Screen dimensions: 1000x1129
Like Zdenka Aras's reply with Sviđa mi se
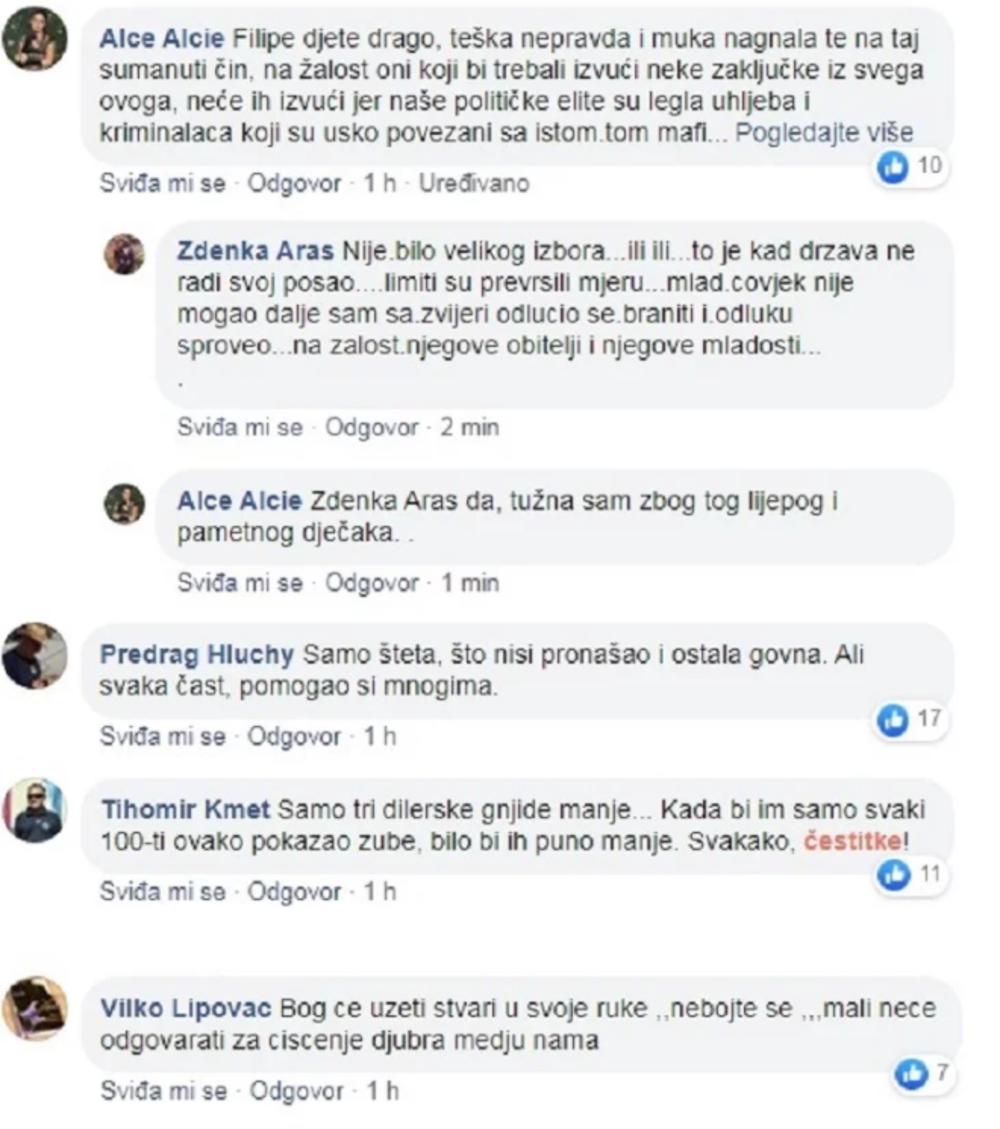(240, 427)
